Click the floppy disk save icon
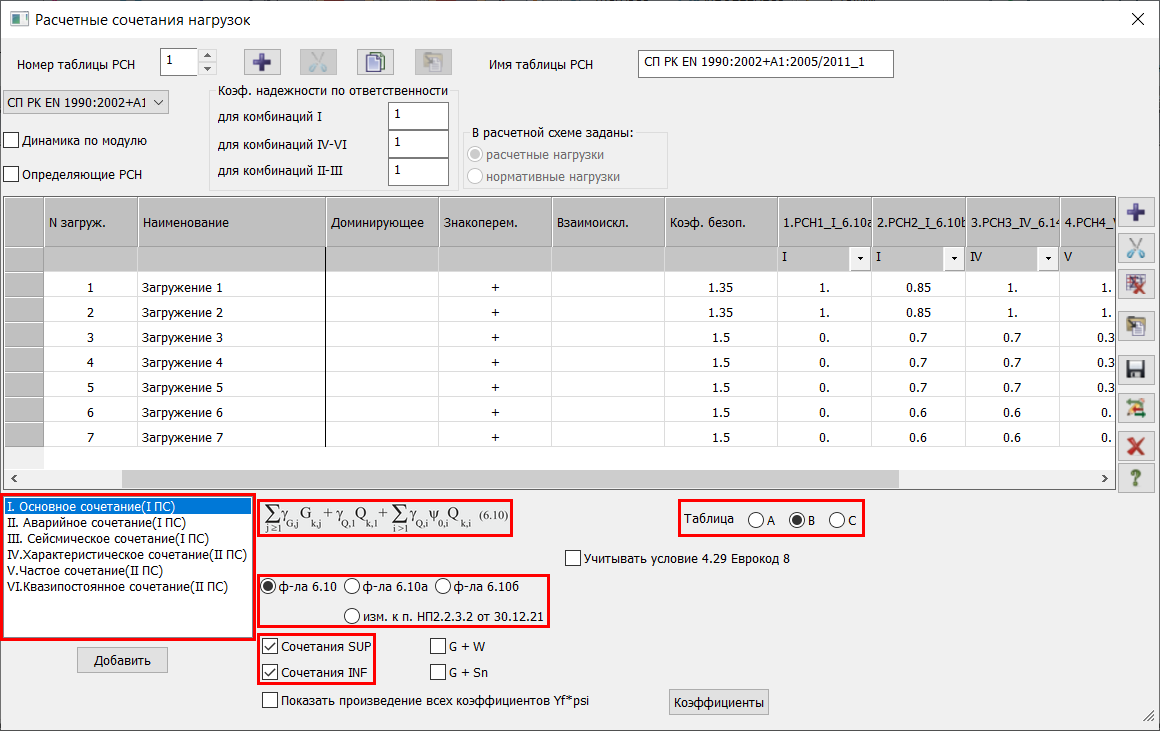This screenshot has width=1160, height=731. pos(1135,369)
